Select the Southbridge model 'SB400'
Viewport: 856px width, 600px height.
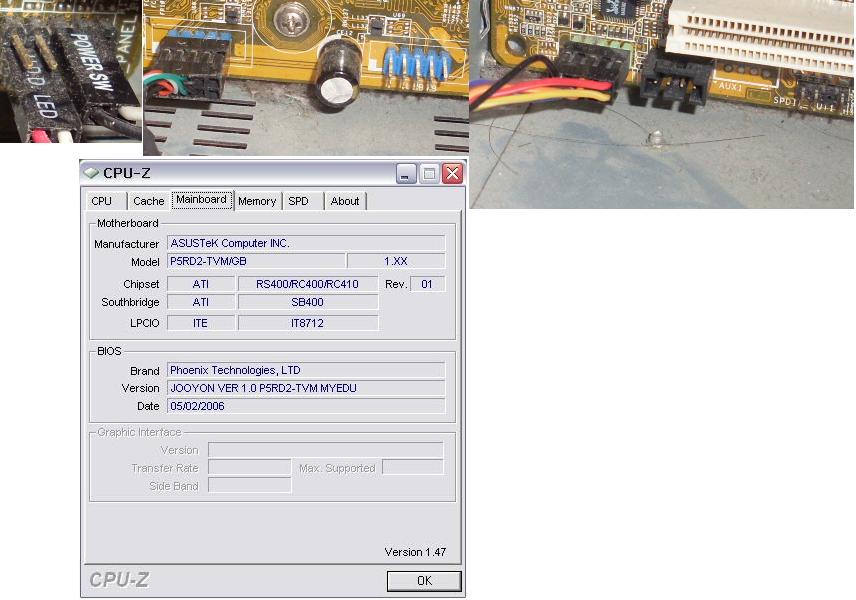click(308, 302)
